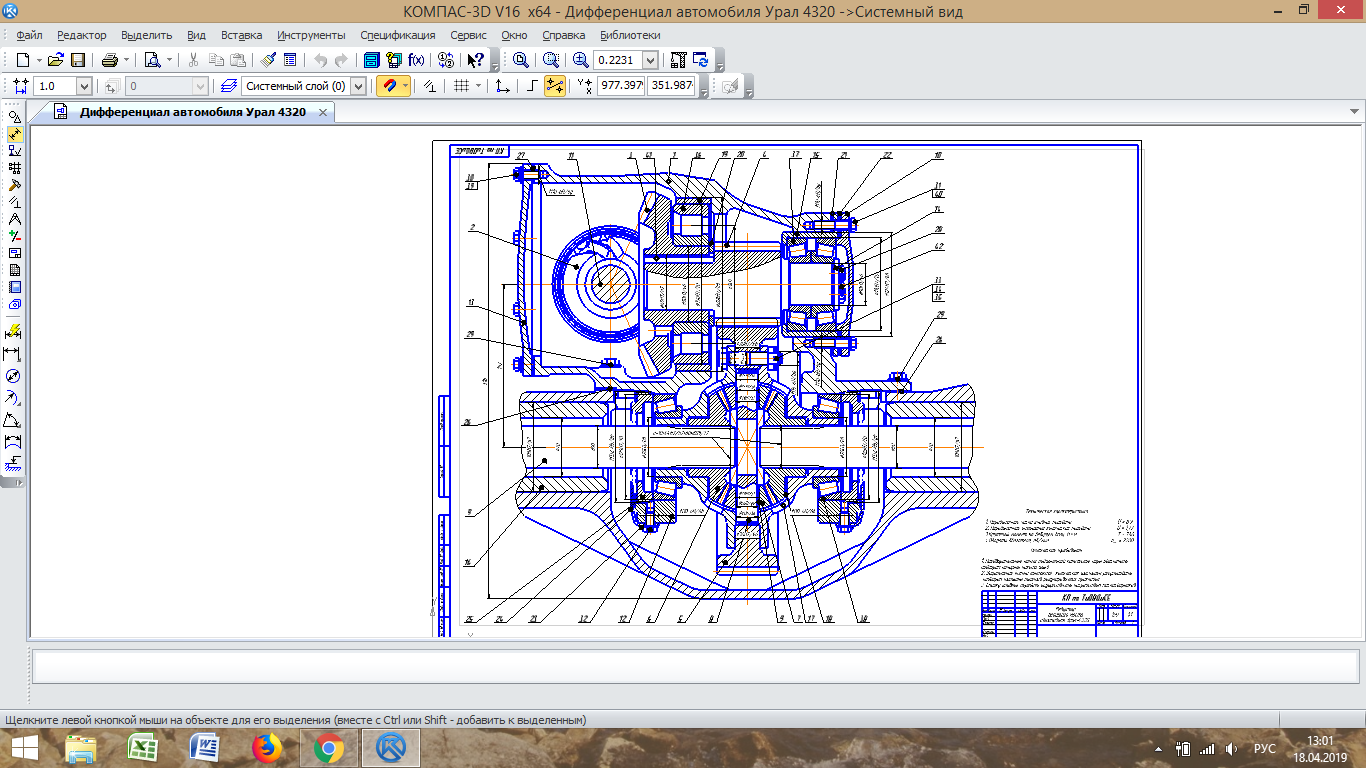This screenshot has height=768, width=1366.
Task: Expand the zoom scale 0.2231 dropdown
Action: point(651,60)
